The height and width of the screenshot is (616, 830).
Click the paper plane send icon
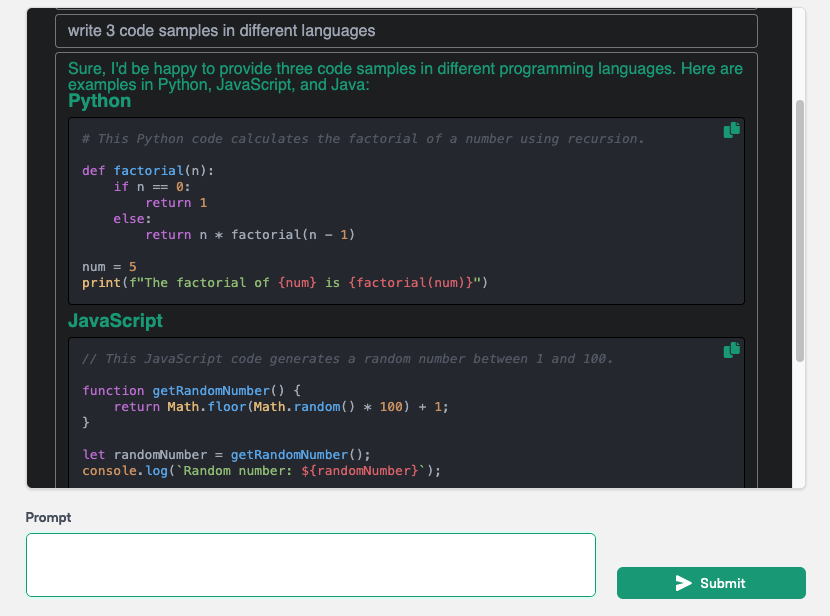click(684, 583)
